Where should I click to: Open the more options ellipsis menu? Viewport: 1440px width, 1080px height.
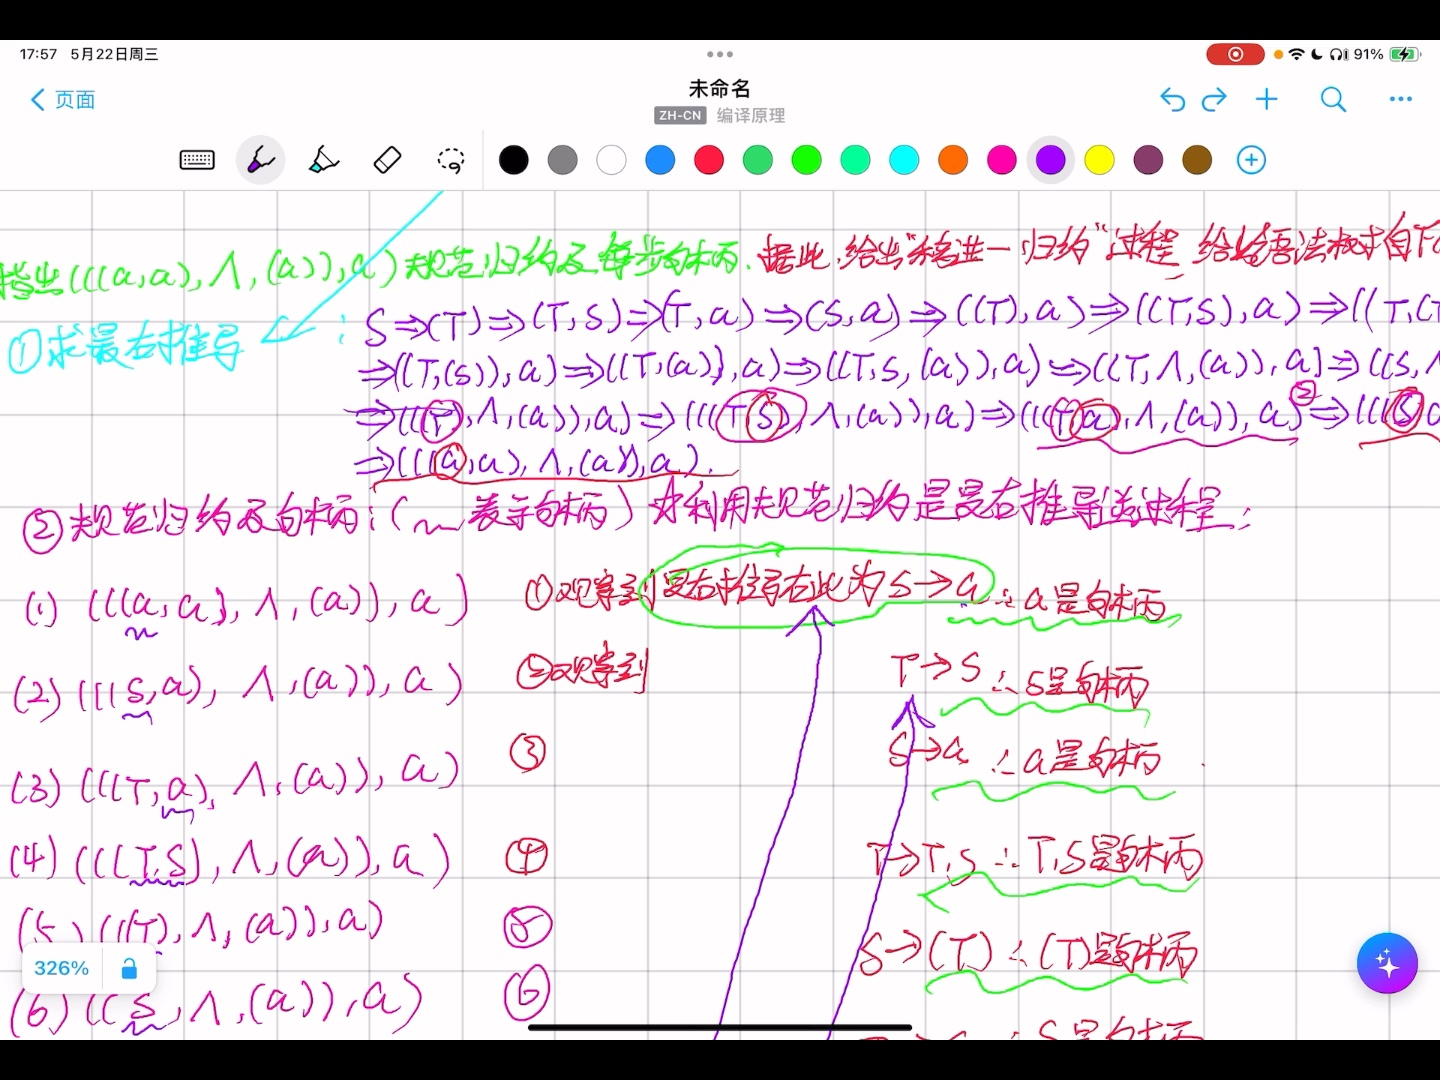click(1401, 99)
